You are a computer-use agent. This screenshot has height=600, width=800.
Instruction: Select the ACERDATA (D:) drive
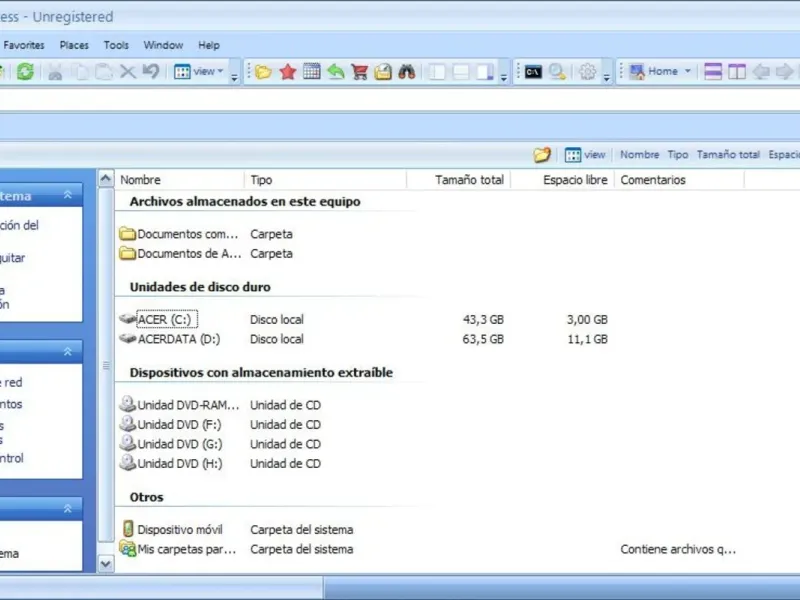169,339
